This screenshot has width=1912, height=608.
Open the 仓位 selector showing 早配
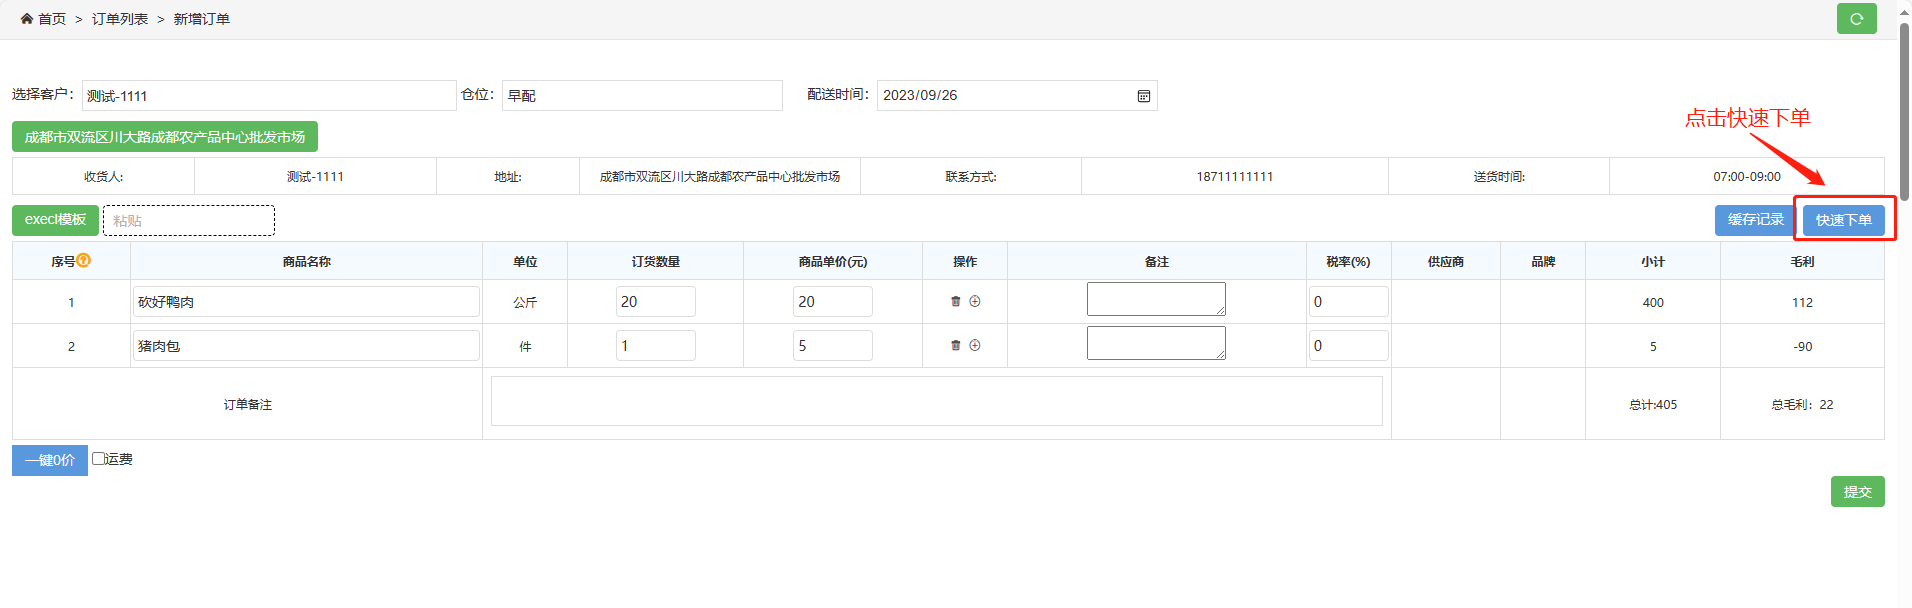coord(641,96)
